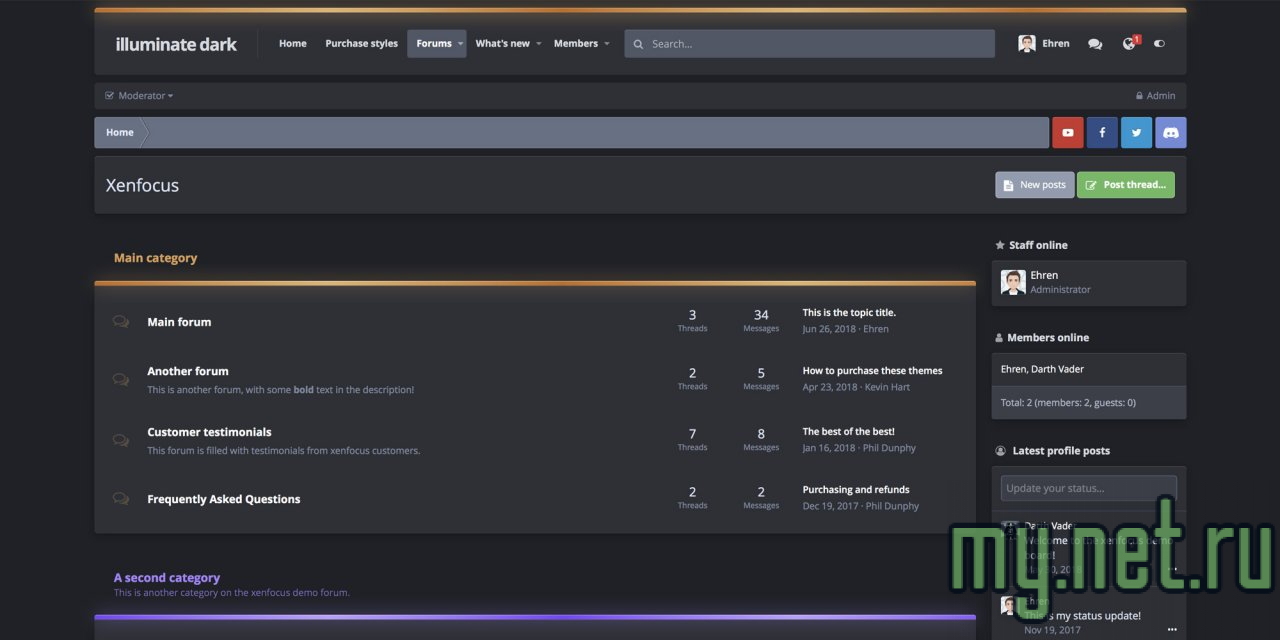Select the Home navigation item

coord(293,44)
